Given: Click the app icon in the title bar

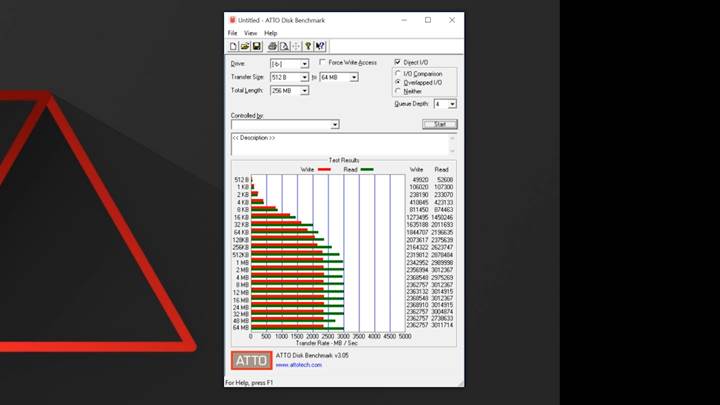Looking at the screenshot, I should (x=232, y=20).
